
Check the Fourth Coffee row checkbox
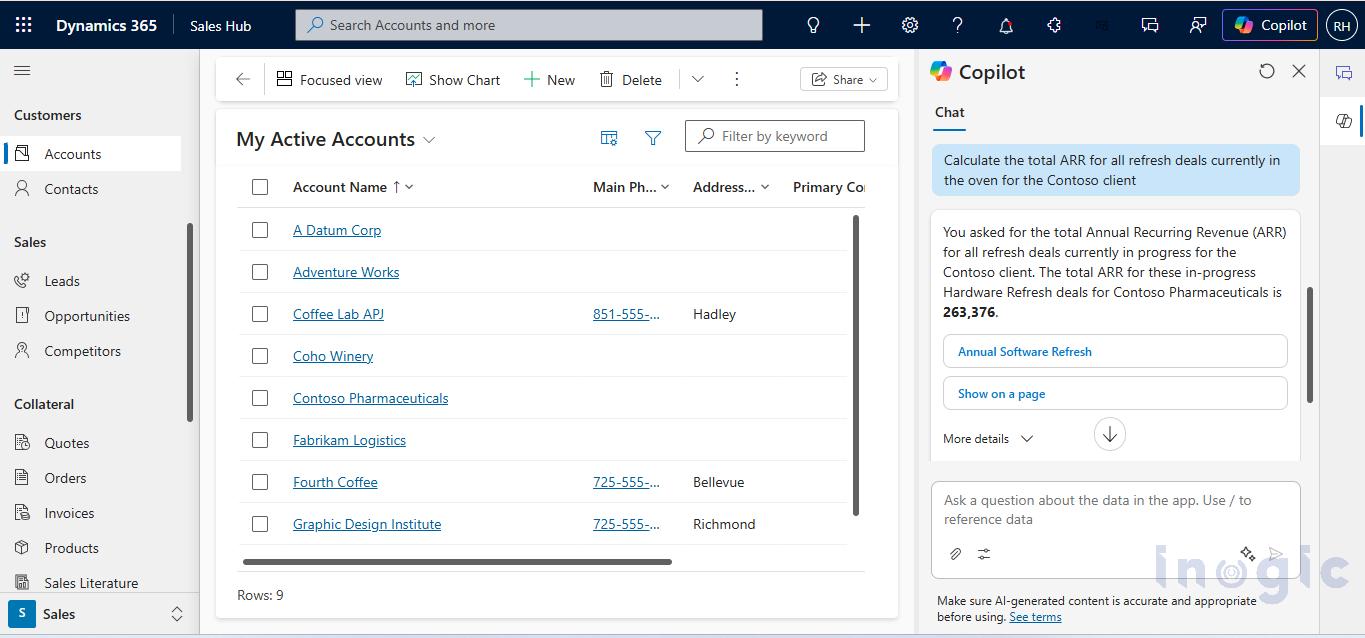coord(260,482)
